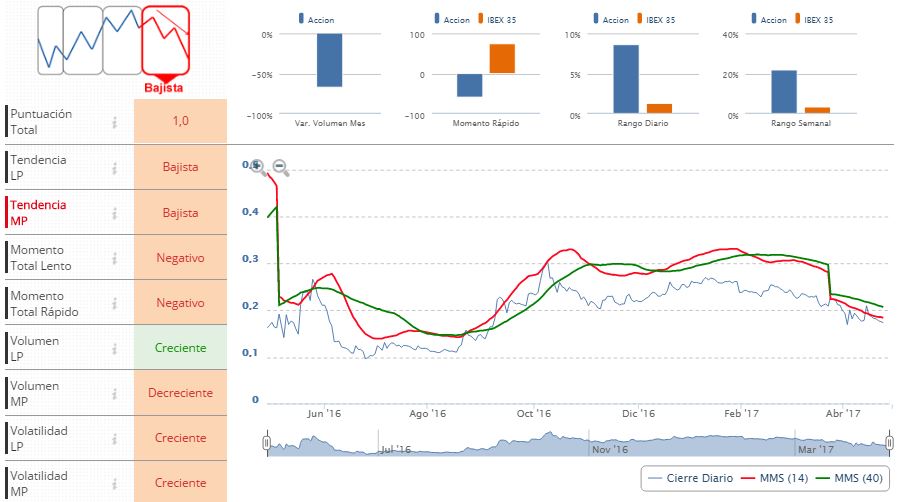Click the zoom-in magnifier on the chart
The image size is (902, 502).
[258, 168]
